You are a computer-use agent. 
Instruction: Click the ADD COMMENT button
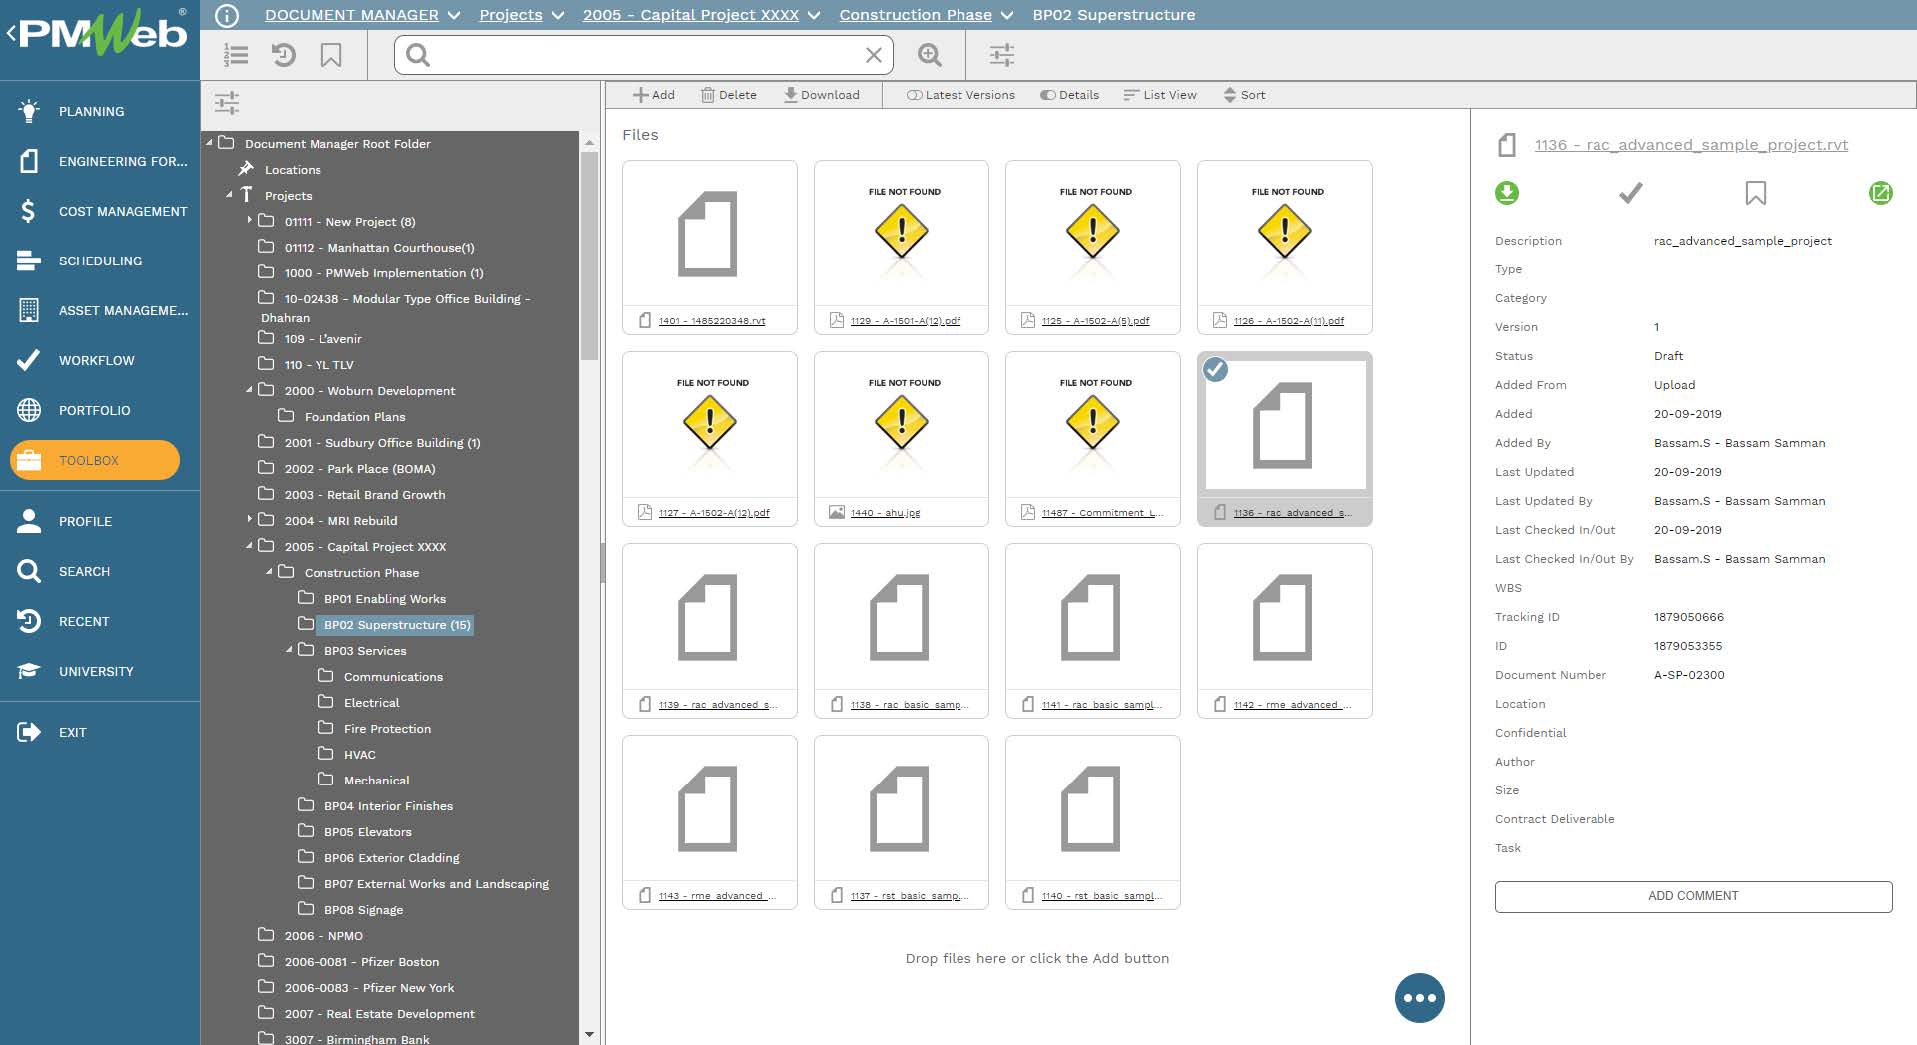click(x=1693, y=896)
